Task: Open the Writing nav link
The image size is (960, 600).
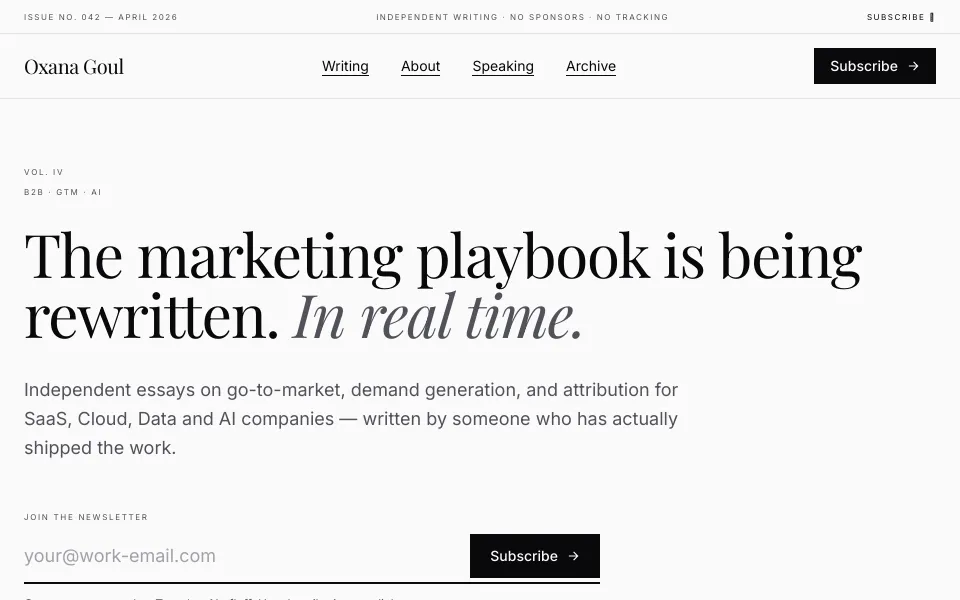Action: [345, 66]
